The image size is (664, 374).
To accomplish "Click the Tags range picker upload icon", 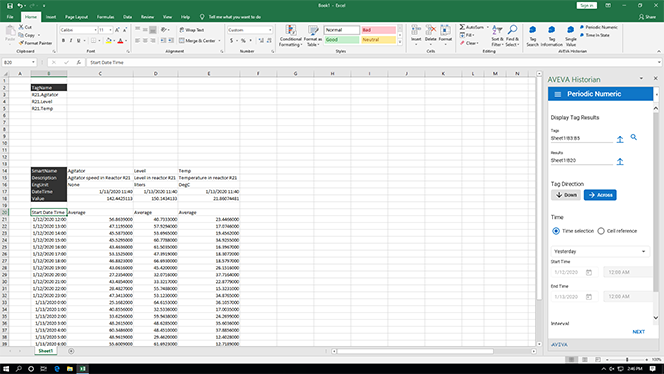I will (620, 139).
